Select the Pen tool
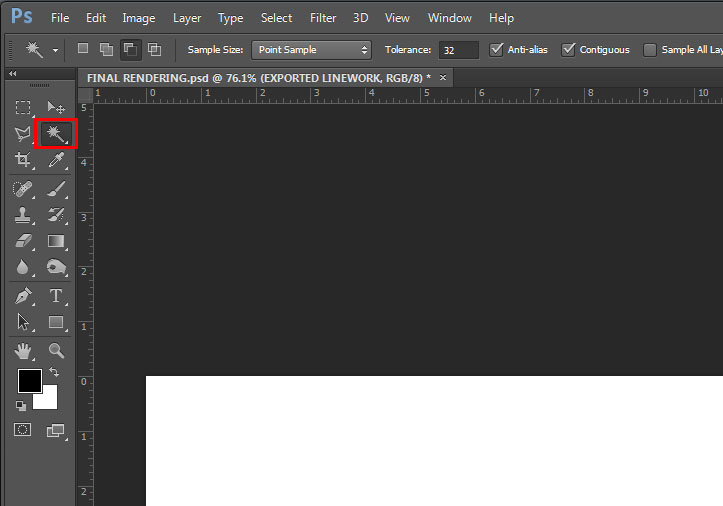 click(23, 296)
